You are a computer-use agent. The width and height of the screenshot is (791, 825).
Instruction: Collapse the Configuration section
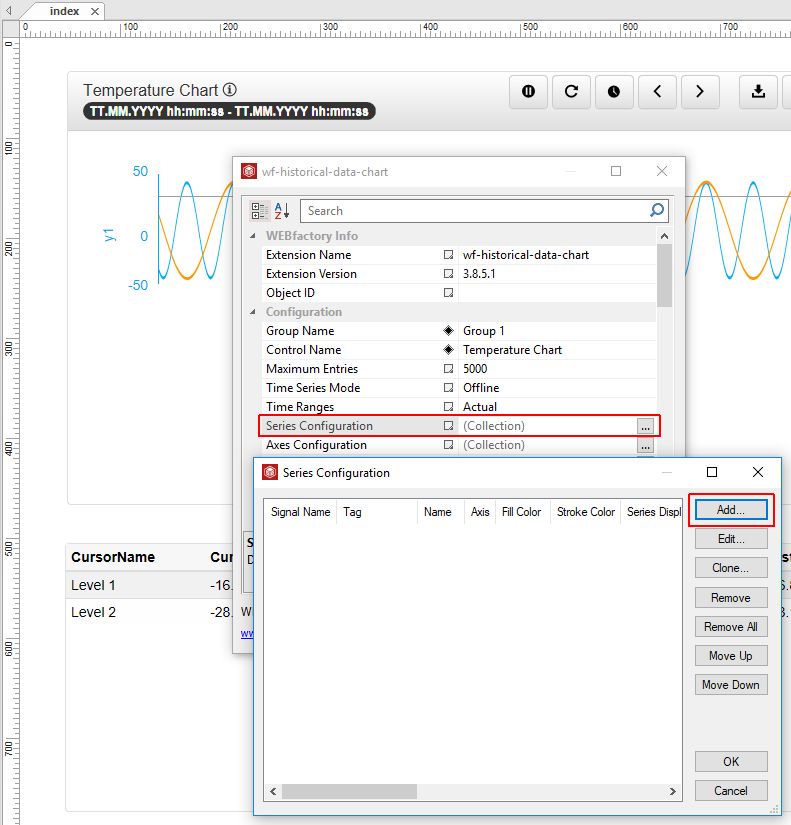point(253,311)
